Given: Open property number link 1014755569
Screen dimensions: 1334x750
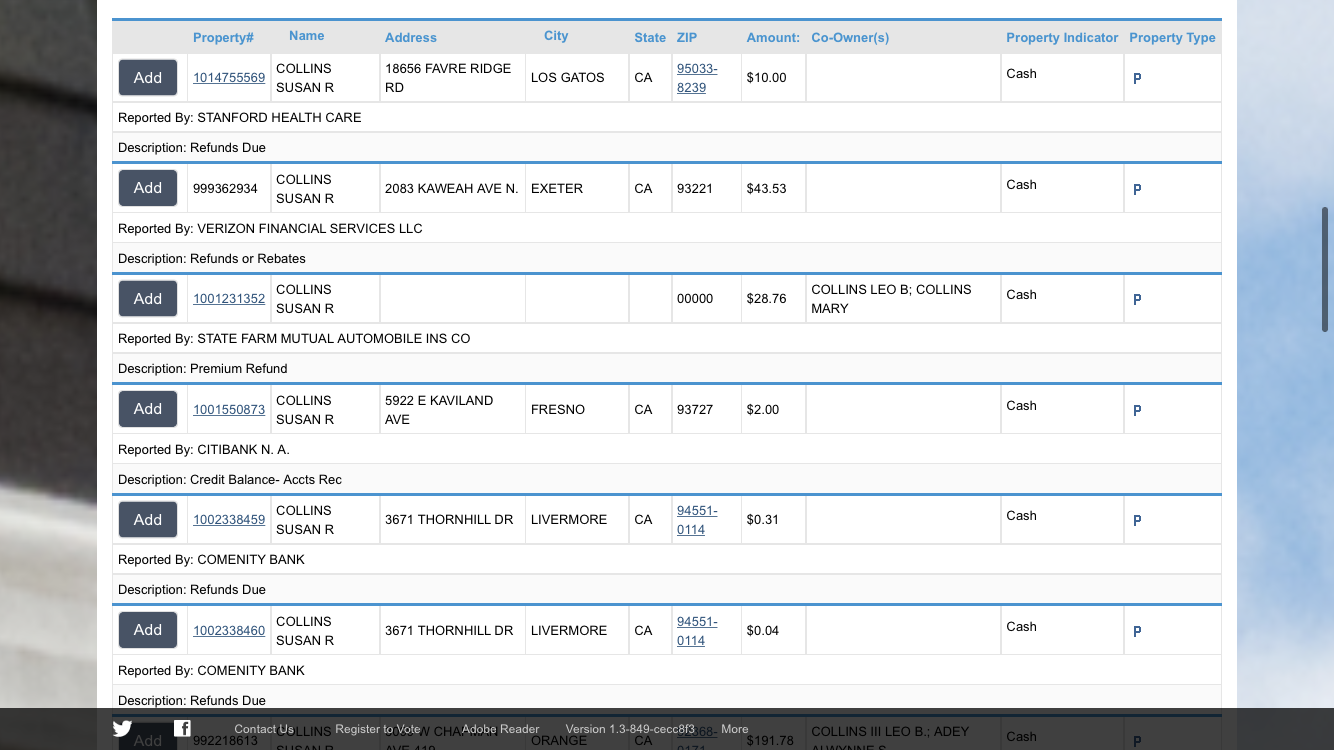Looking at the screenshot, I should [x=229, y=78].
